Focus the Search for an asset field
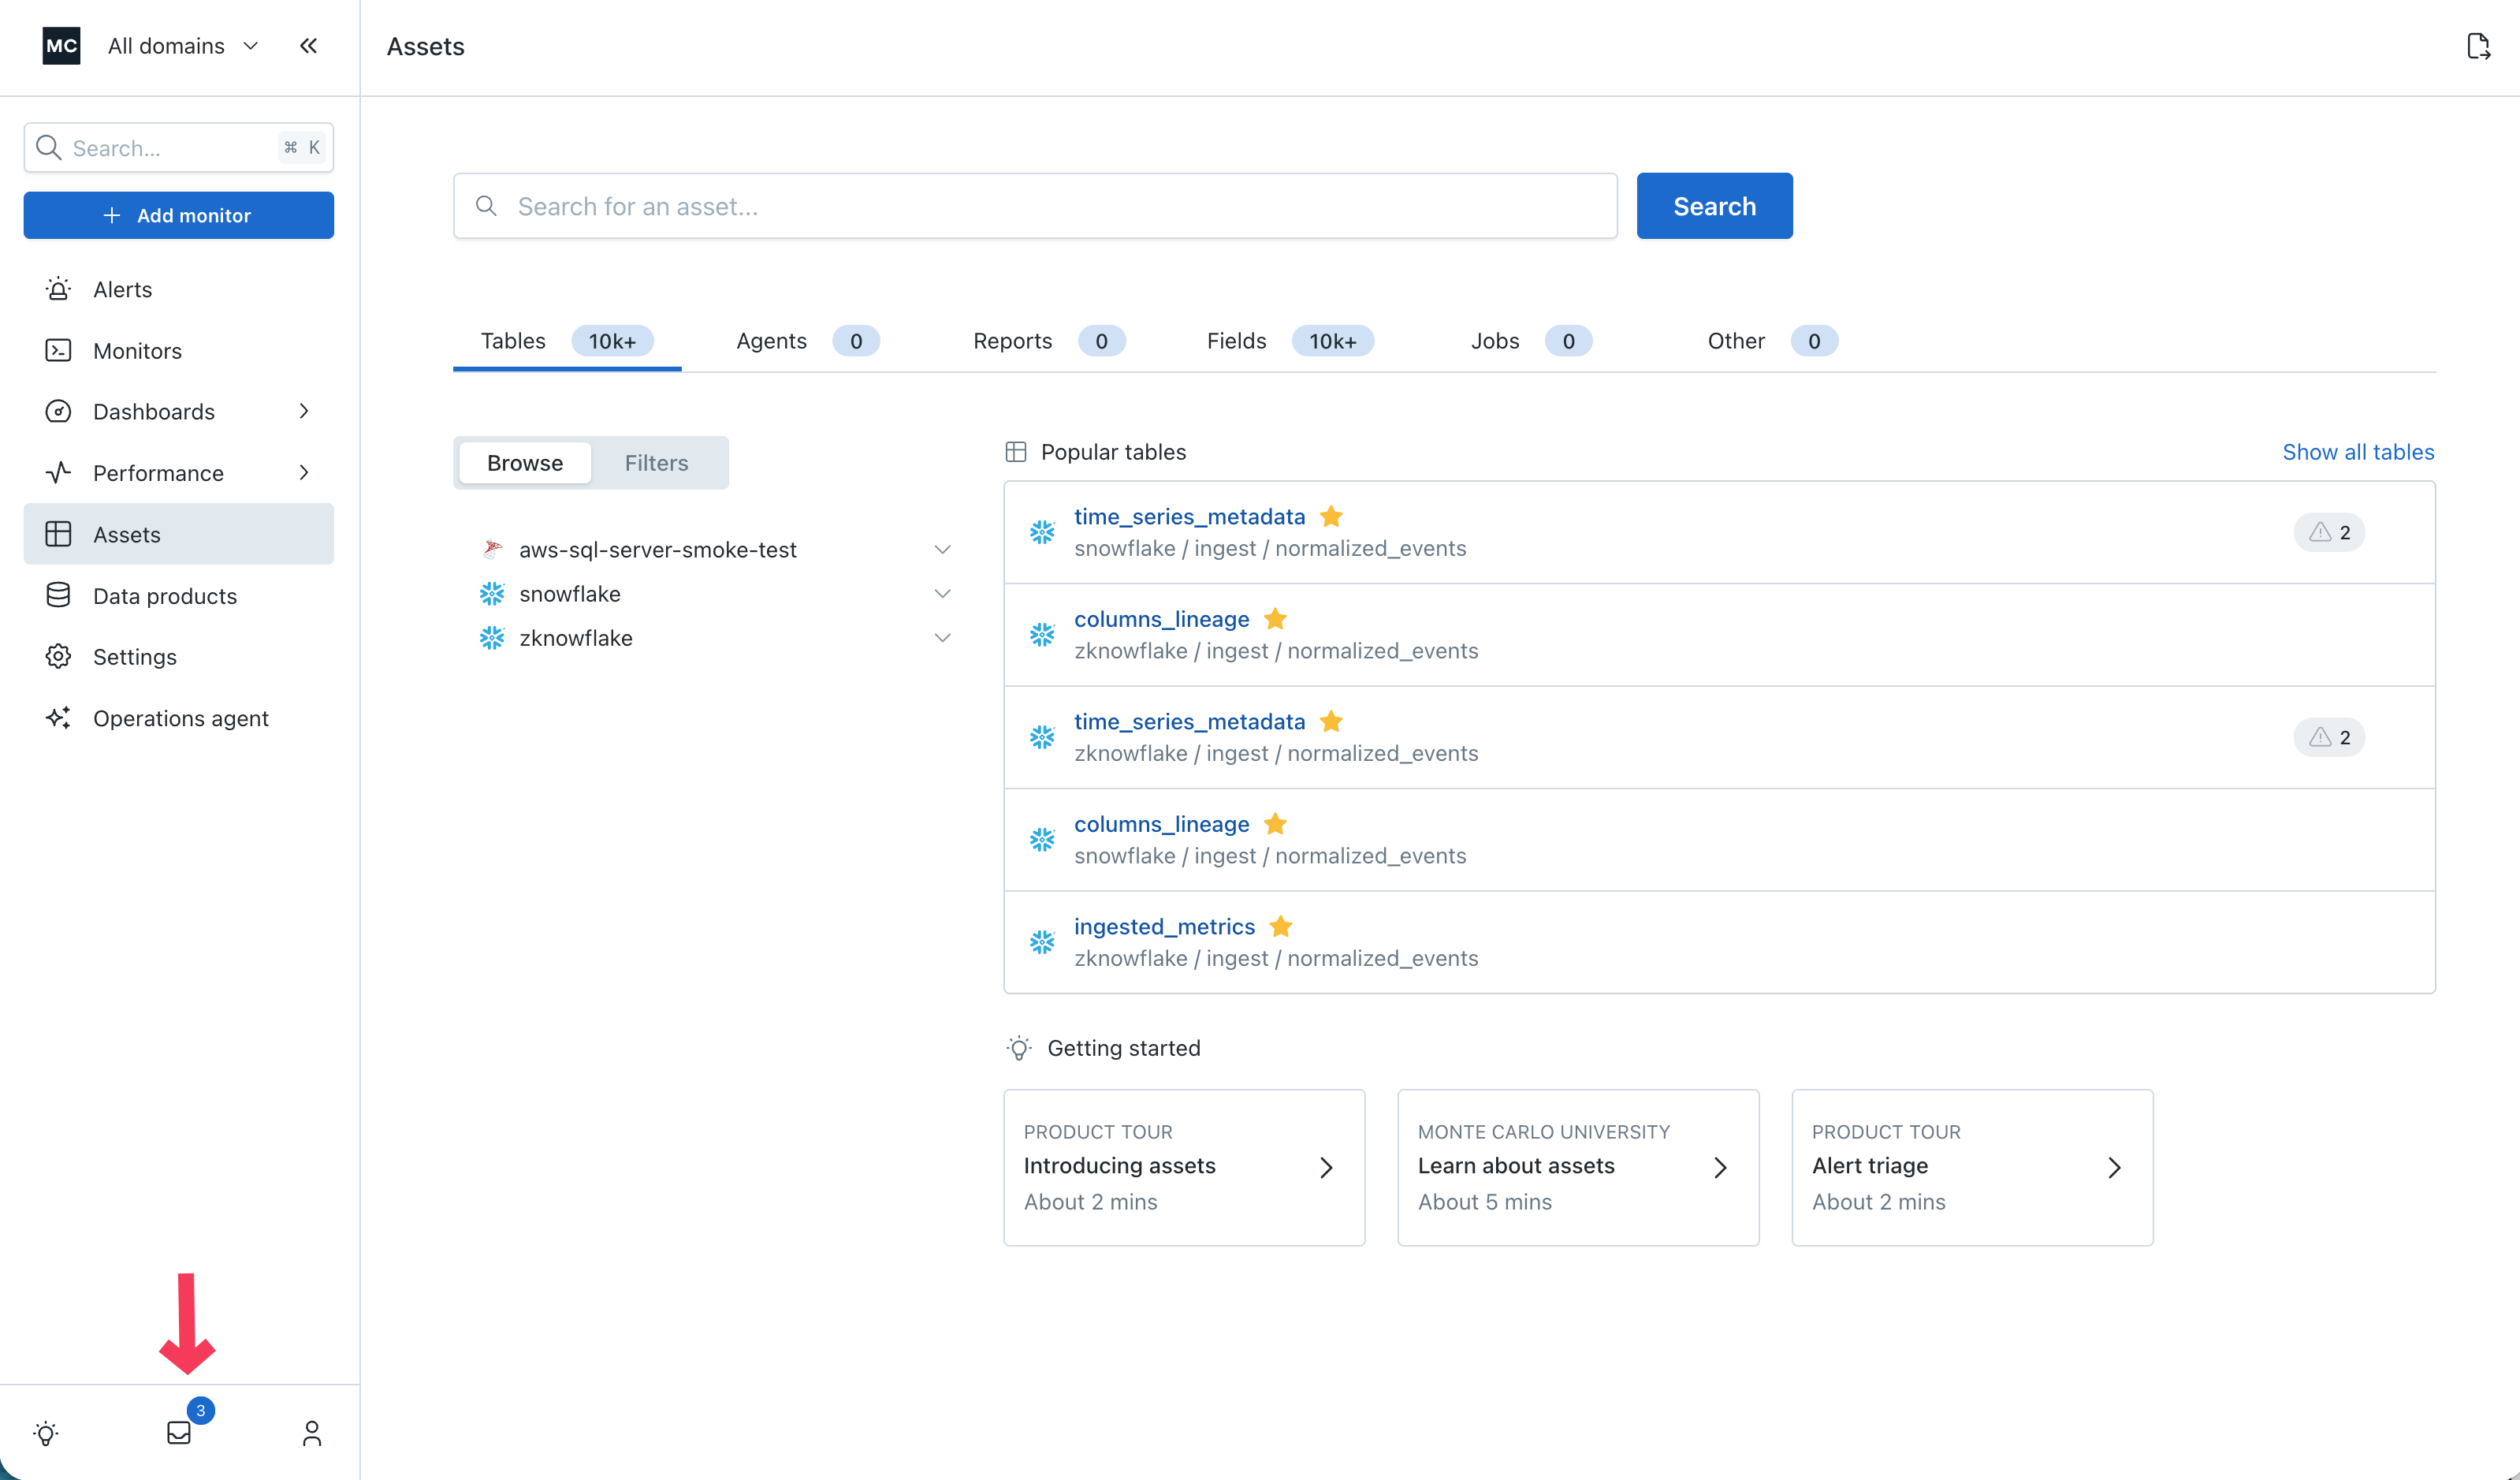 (1035, 206)
